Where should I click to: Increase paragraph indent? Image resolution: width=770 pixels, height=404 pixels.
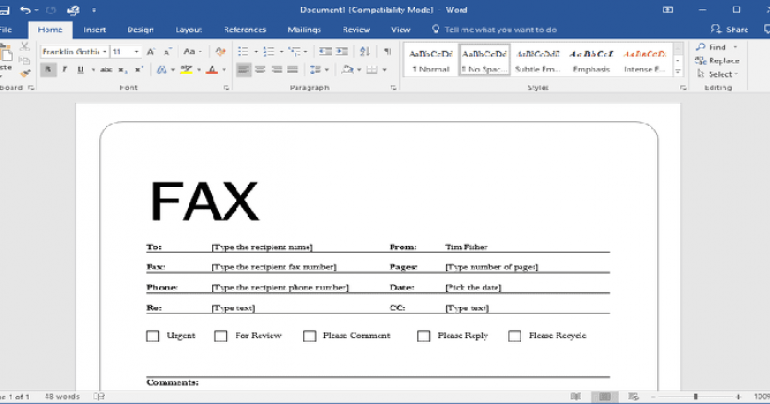pyautogui.click(x=342, y=52)
